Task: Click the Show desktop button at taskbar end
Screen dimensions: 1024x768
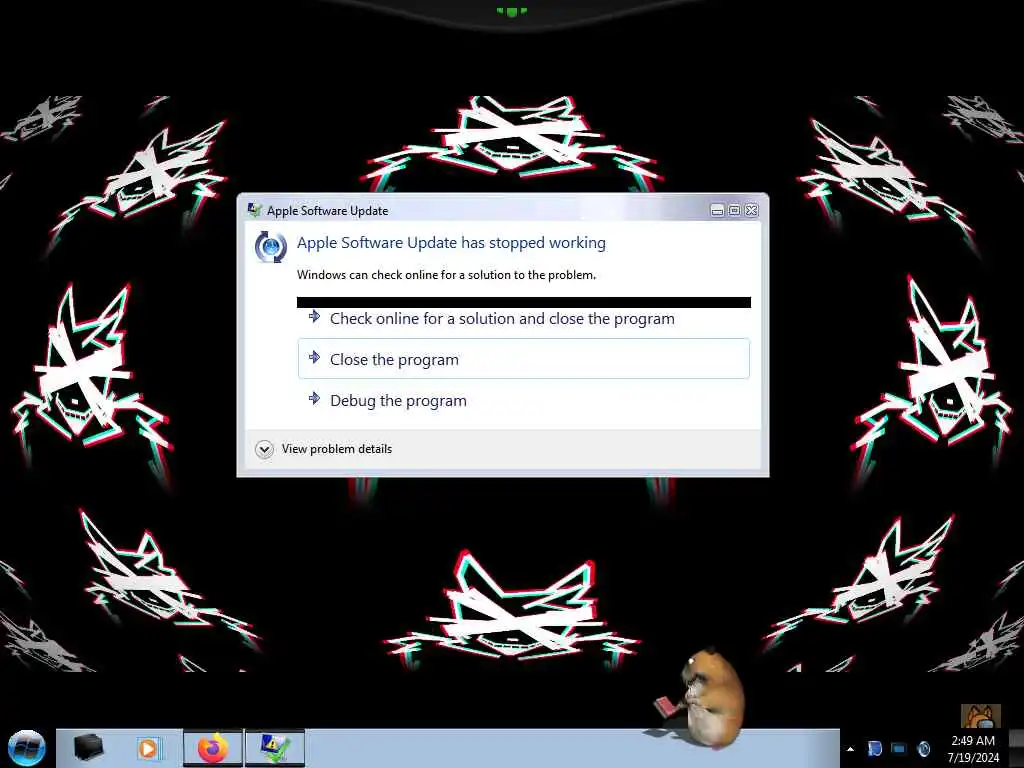Action: tap(1018, 748)
